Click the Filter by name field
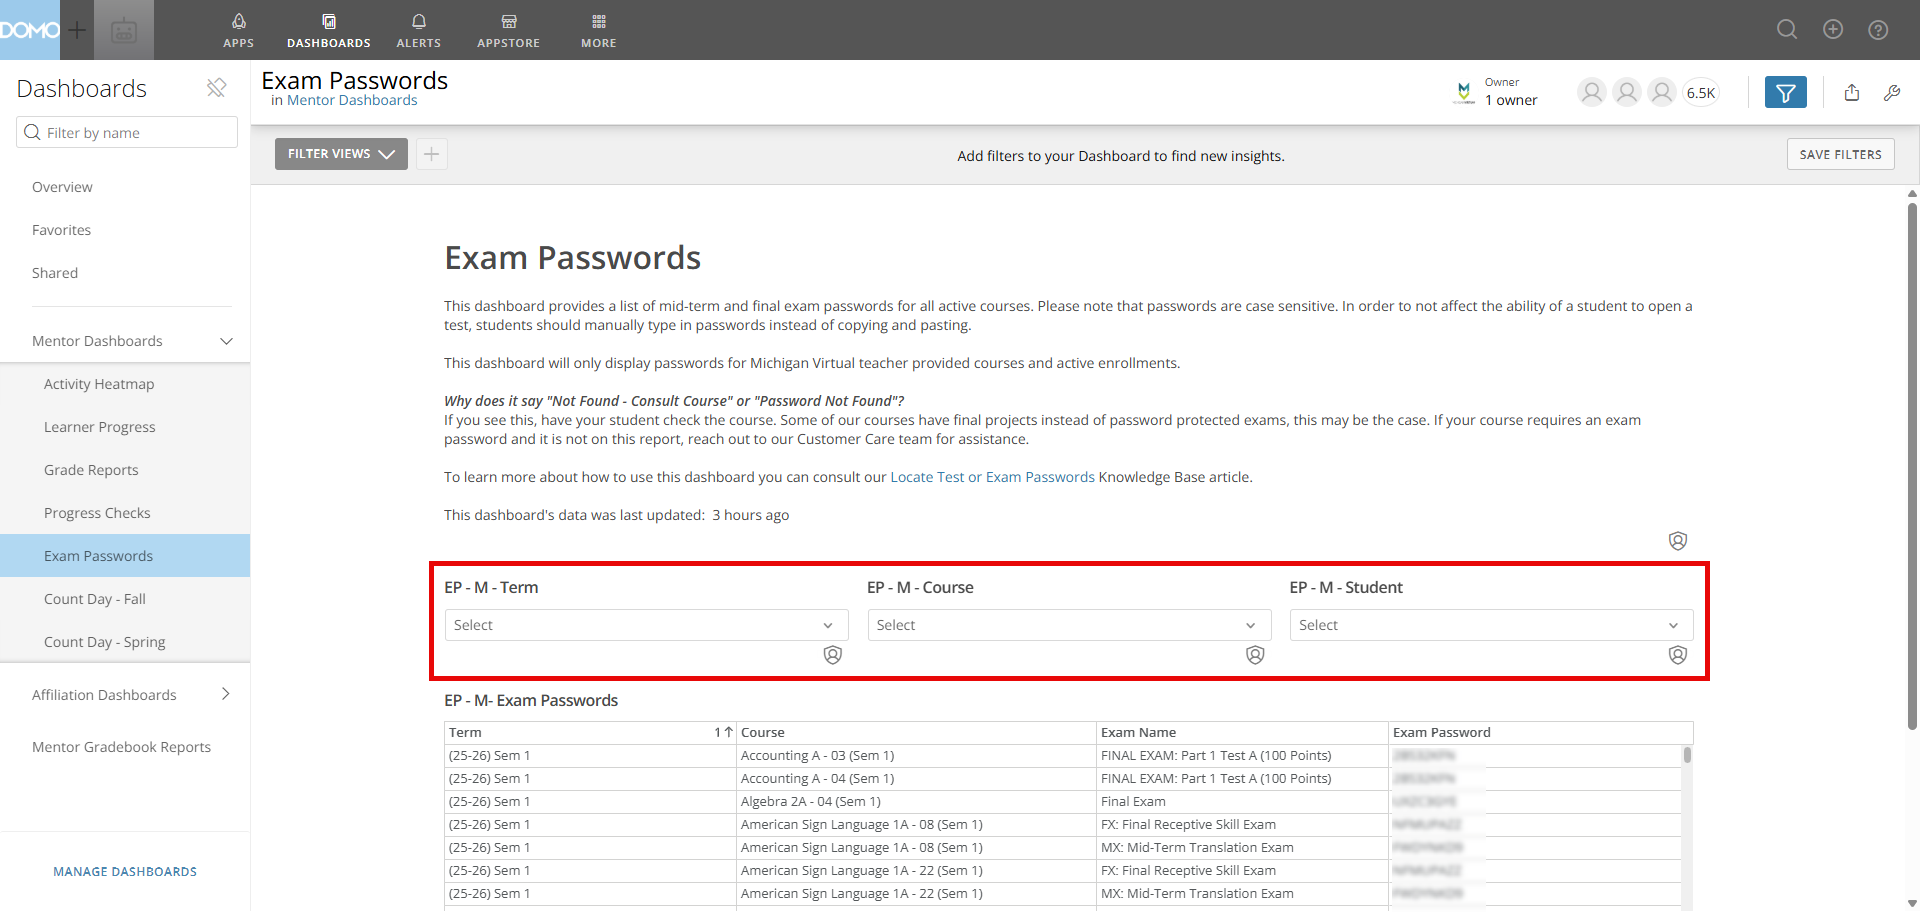This screenshot has height=912, width=1920. [127, 133]
